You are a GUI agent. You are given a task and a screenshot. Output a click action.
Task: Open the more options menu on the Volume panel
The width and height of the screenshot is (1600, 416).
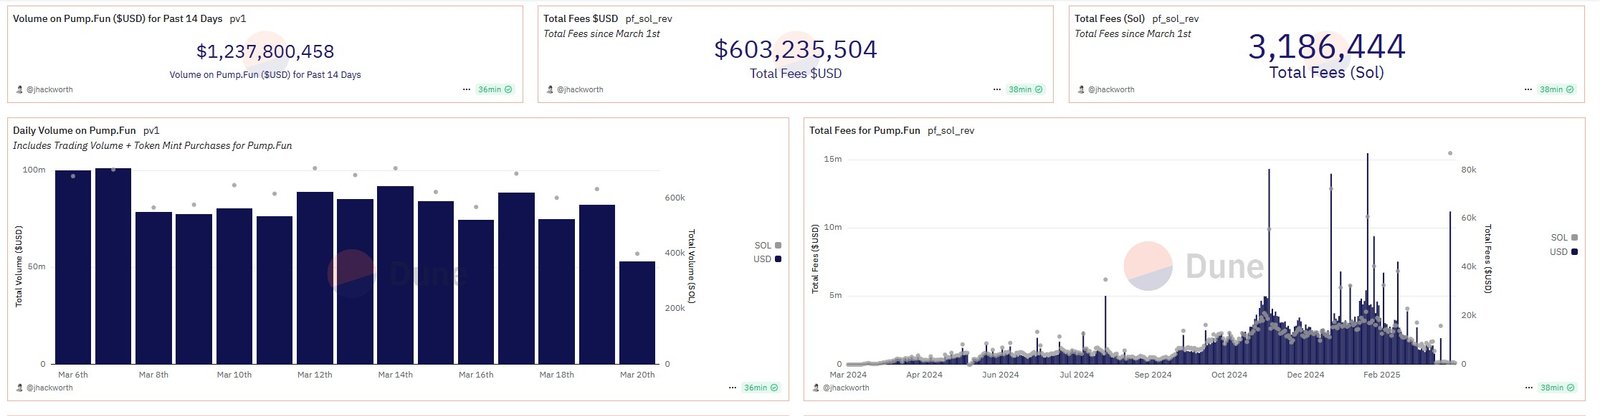pos(466,90)
